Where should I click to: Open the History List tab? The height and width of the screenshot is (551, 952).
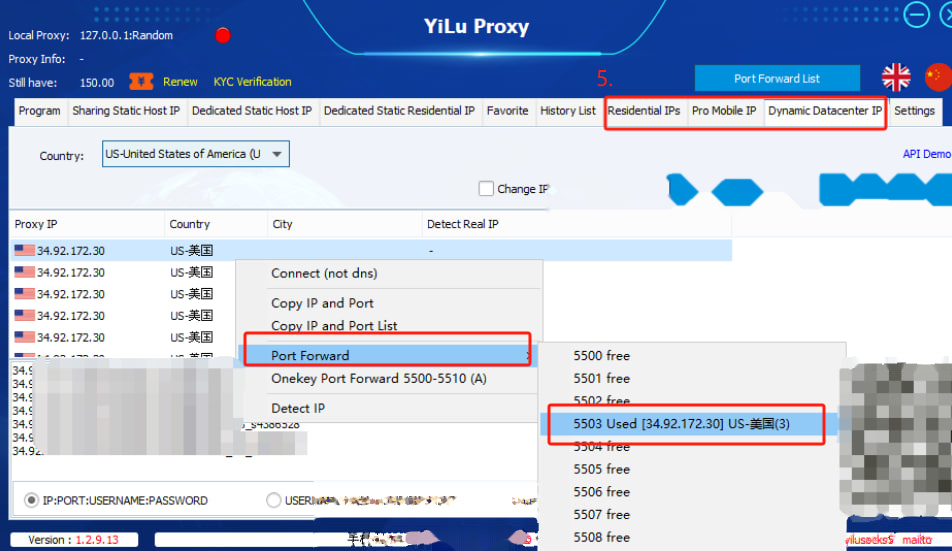click(568, 111)
